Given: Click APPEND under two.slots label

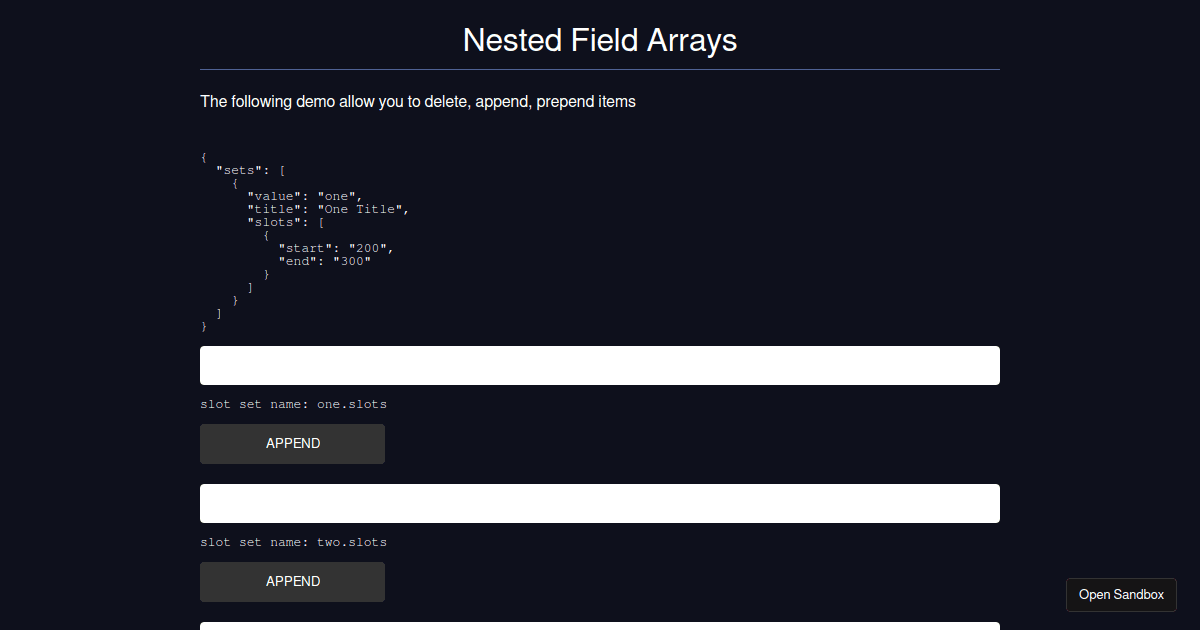Looking at the screenshot, I should tap(292, 581).
